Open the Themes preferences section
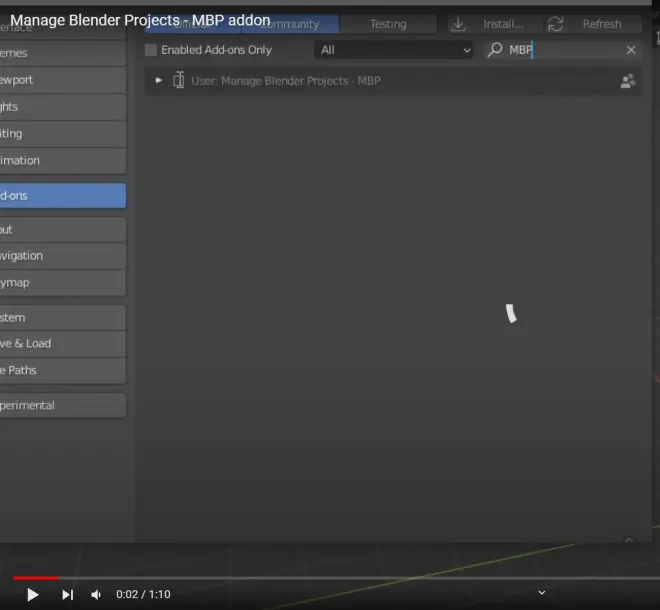Viewport: 660px width, 610px height. click(x=63, y=53)
